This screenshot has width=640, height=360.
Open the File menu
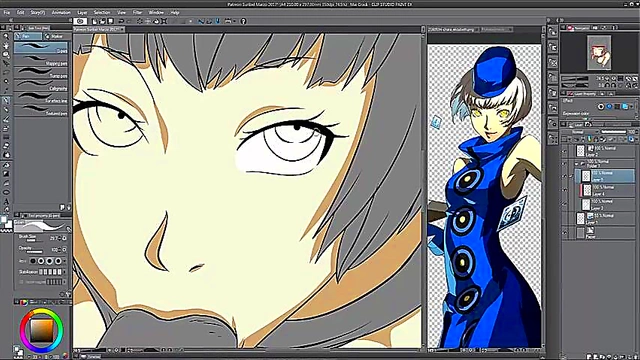(x=7, y=13)
